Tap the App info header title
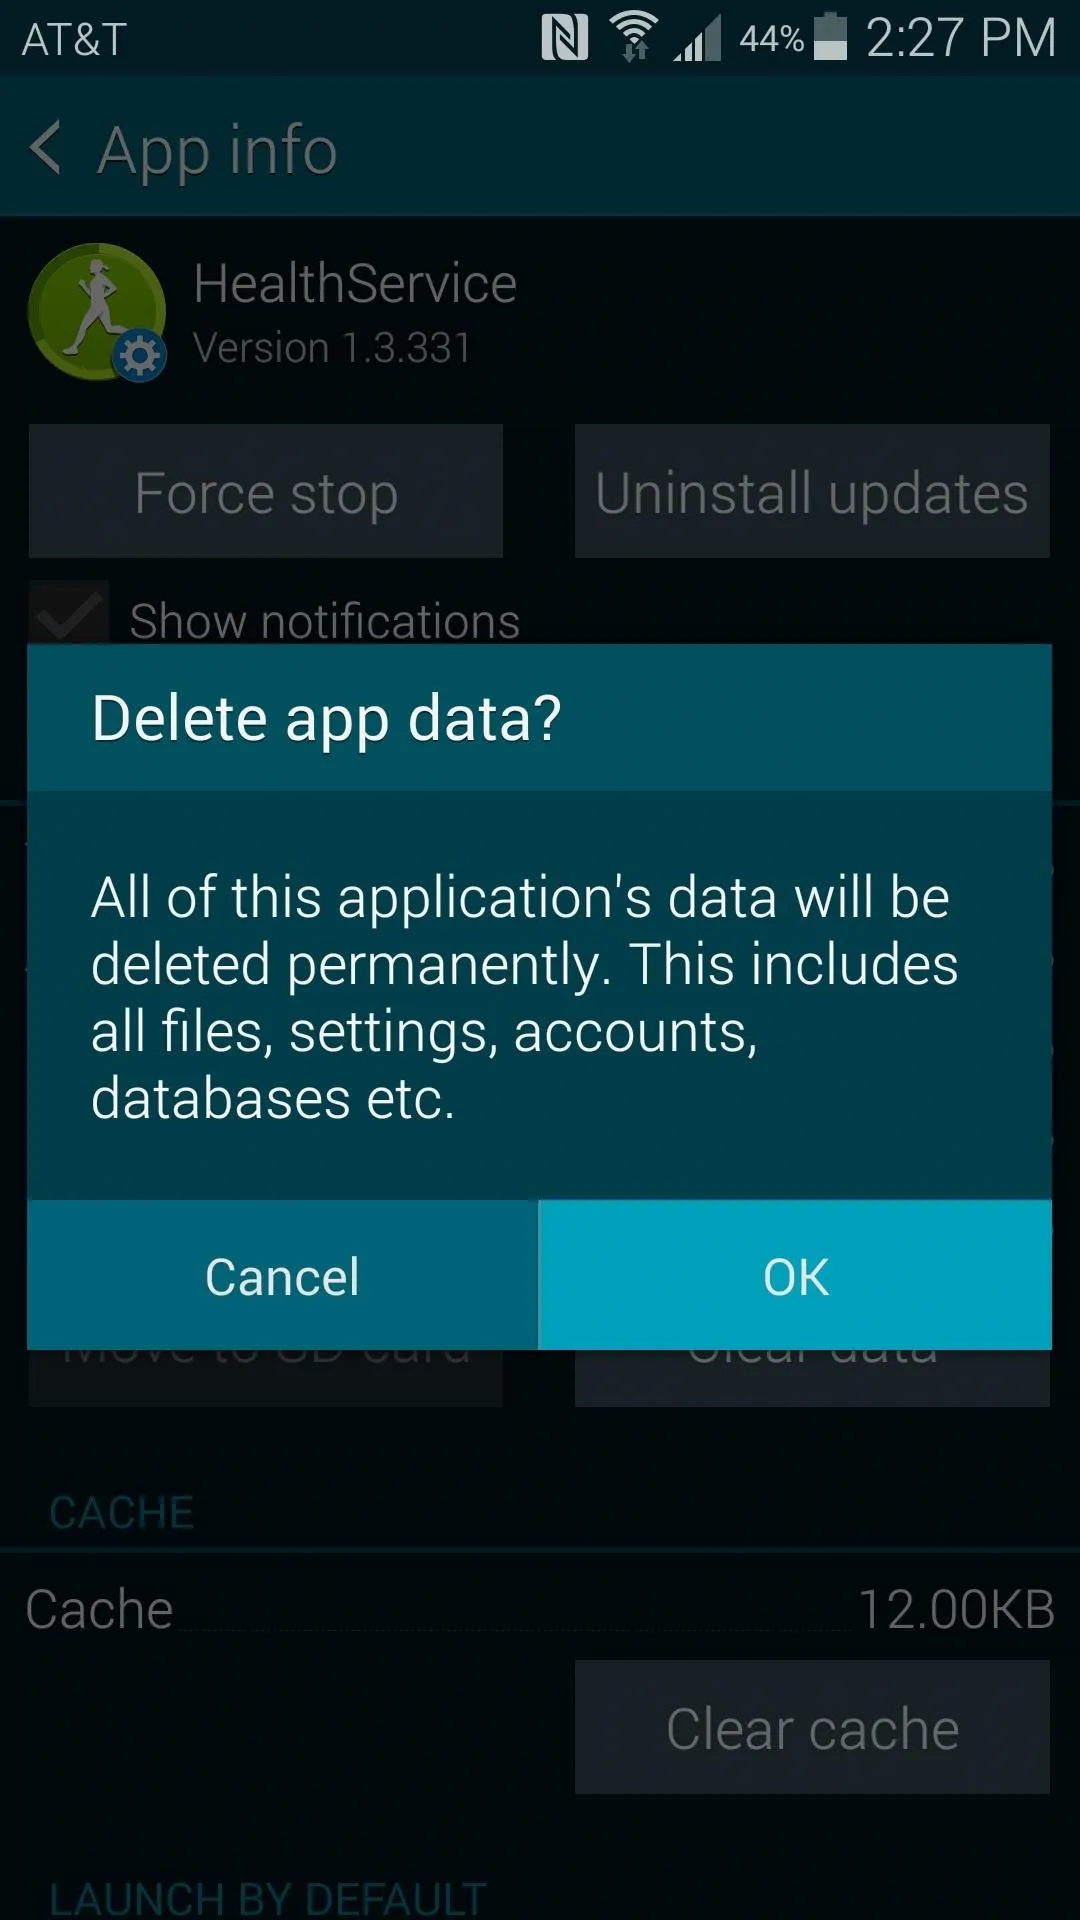 217,150
